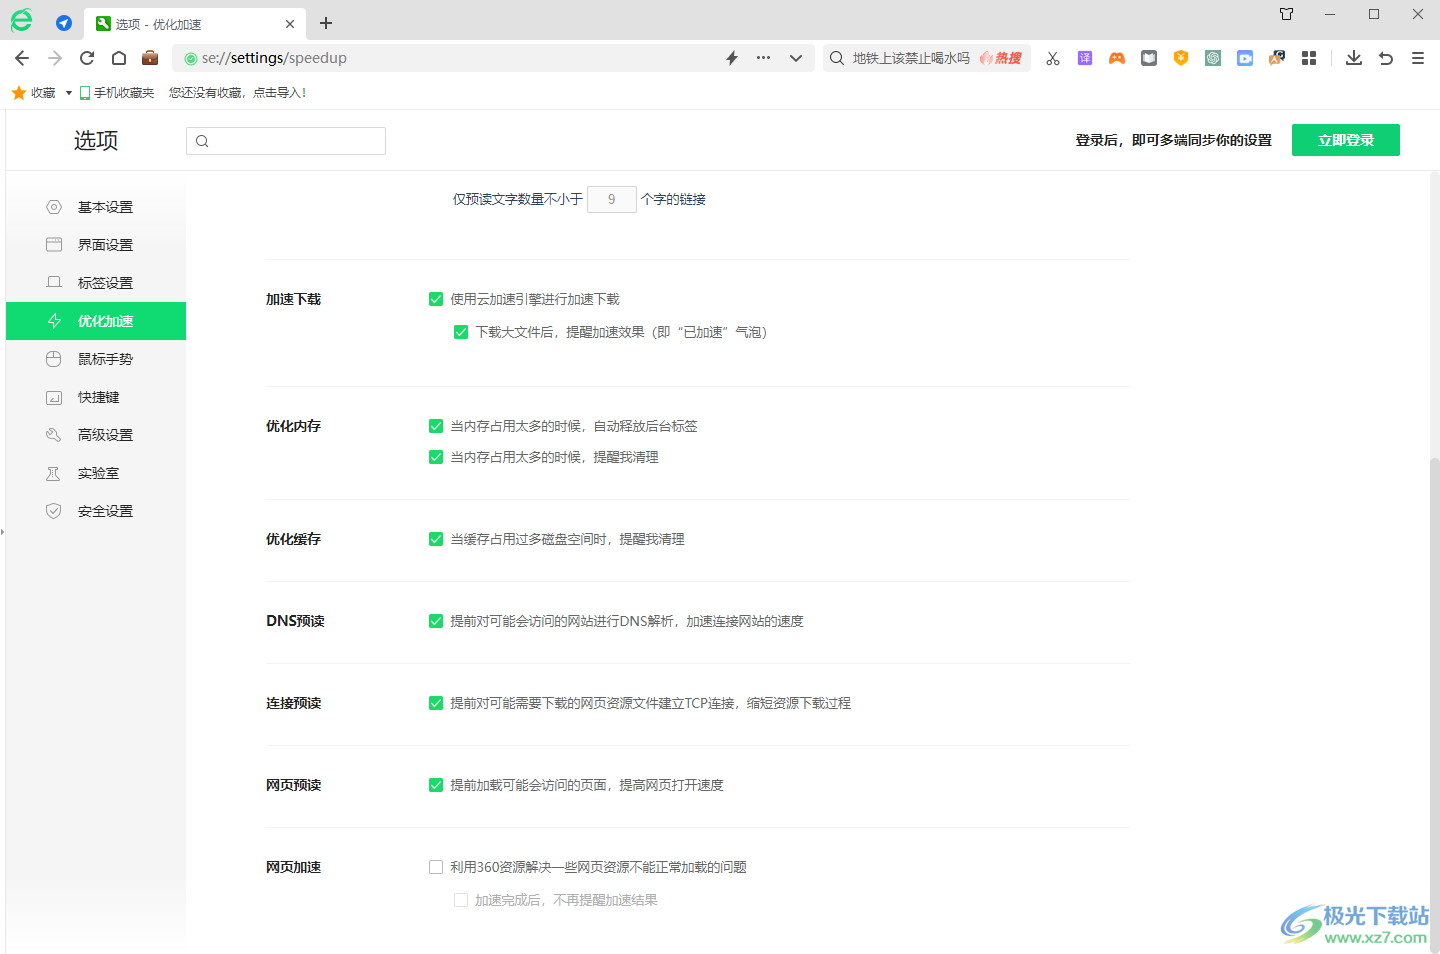Select the 选项 - 优化加速 tab

(x=193, y=24)
